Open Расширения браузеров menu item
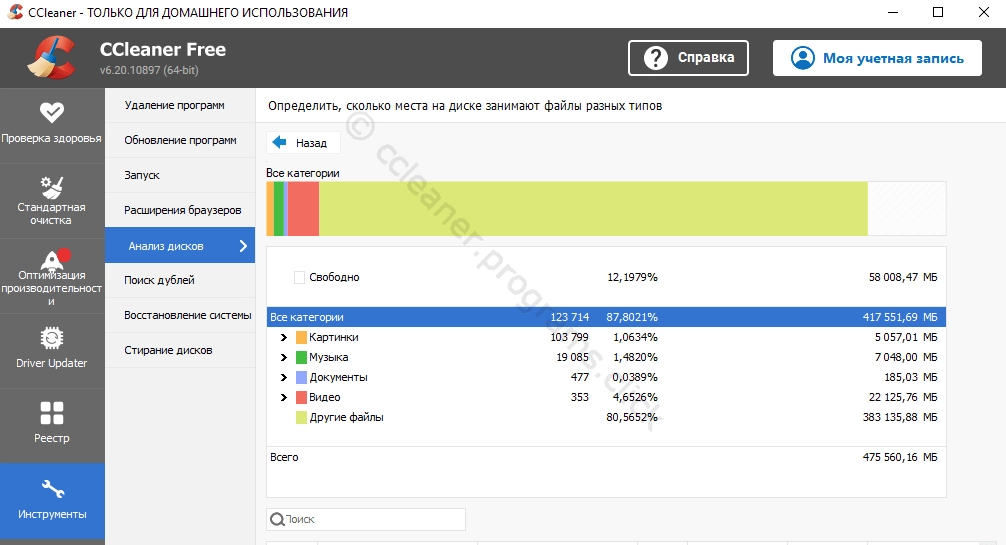1006x545 pixels. pos(182,210)
